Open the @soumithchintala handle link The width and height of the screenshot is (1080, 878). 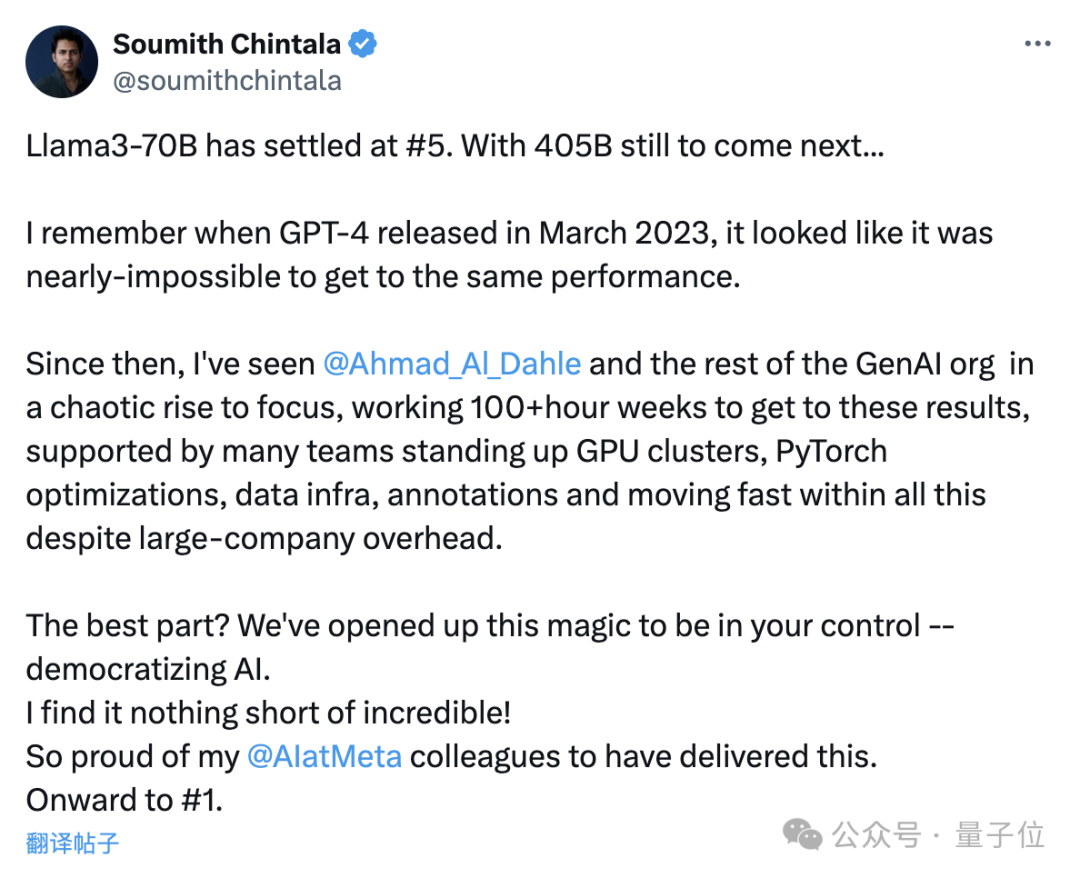click(227, 81)
